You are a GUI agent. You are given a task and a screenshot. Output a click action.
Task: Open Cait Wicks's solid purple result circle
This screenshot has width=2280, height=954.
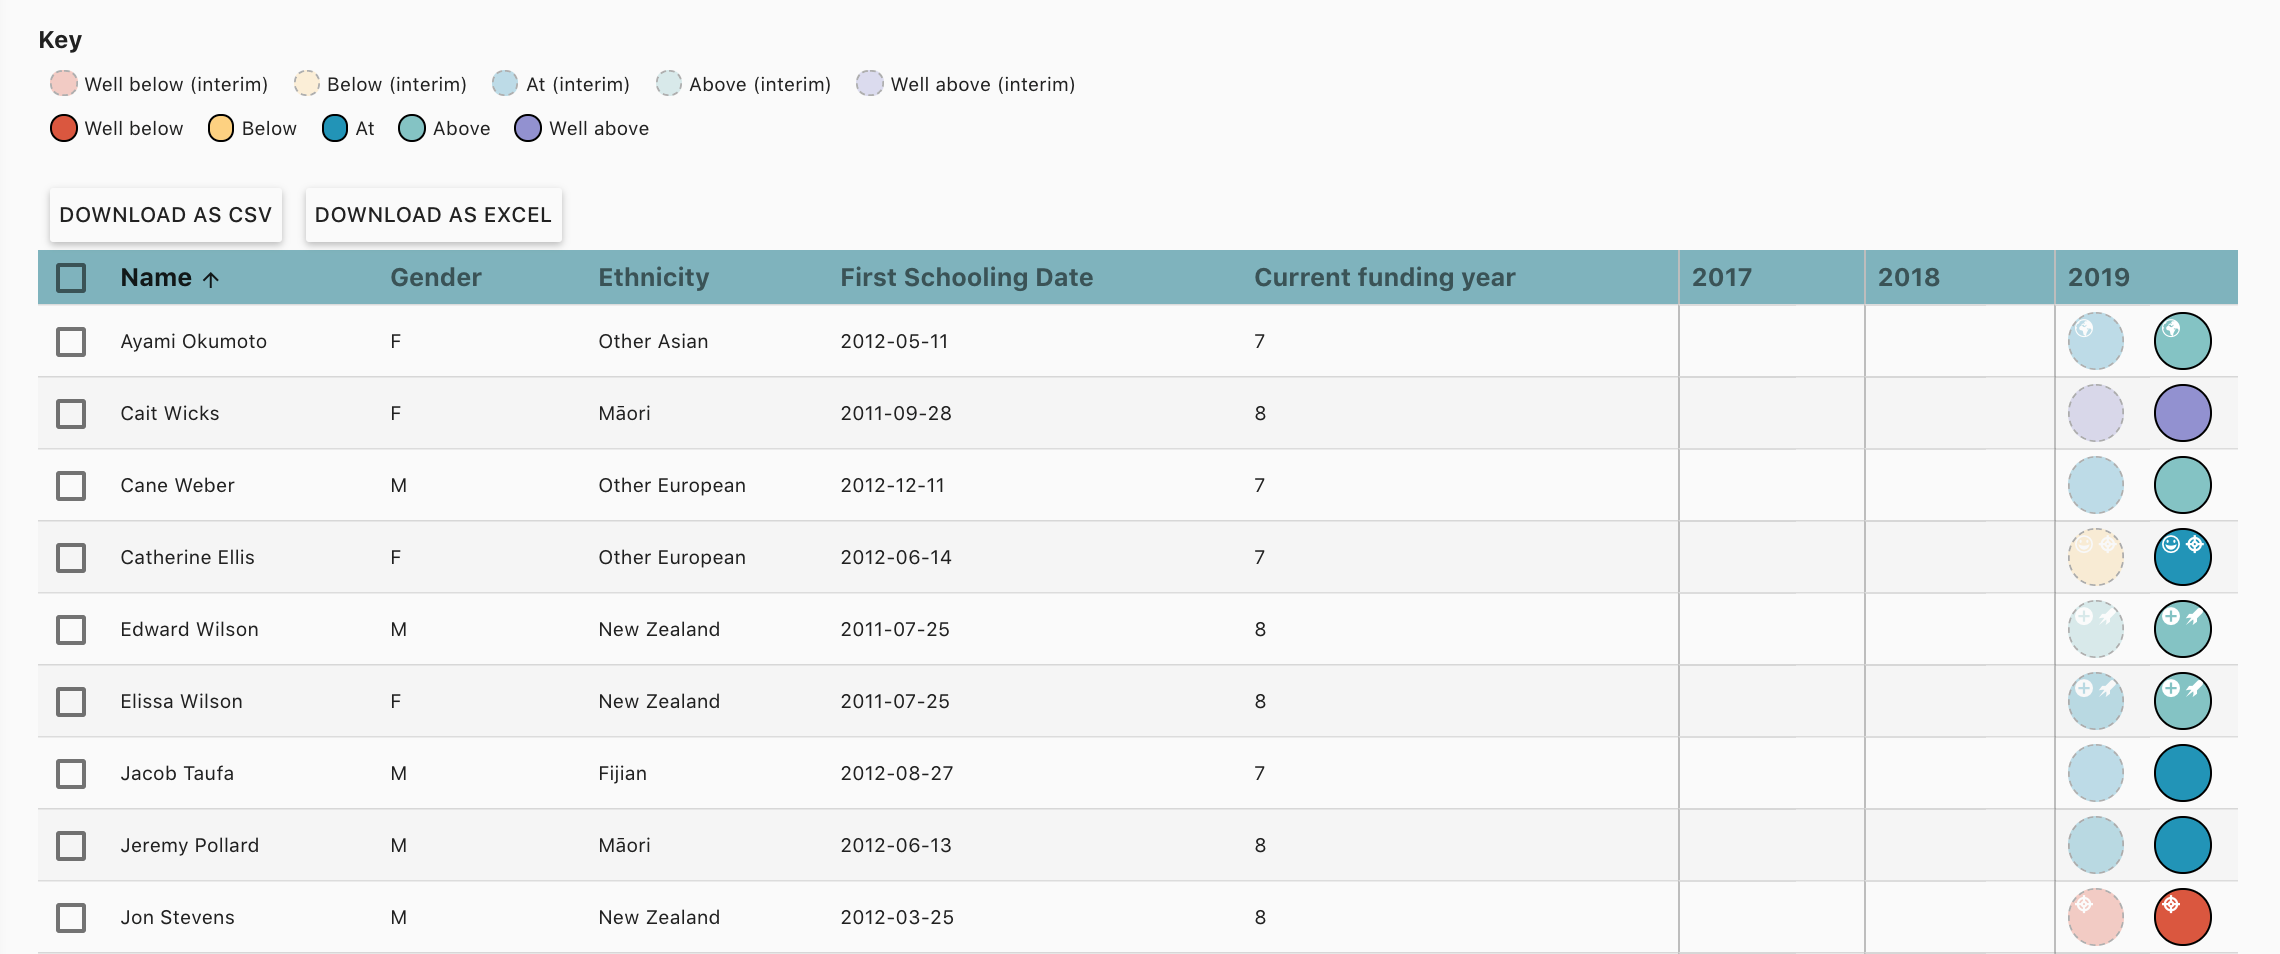(x=2182, y=414)
